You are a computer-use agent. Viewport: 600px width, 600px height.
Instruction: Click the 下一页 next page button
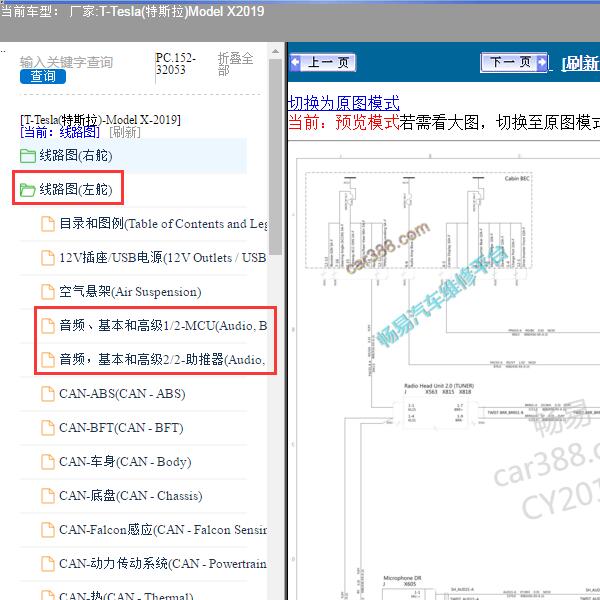(514, 62)
